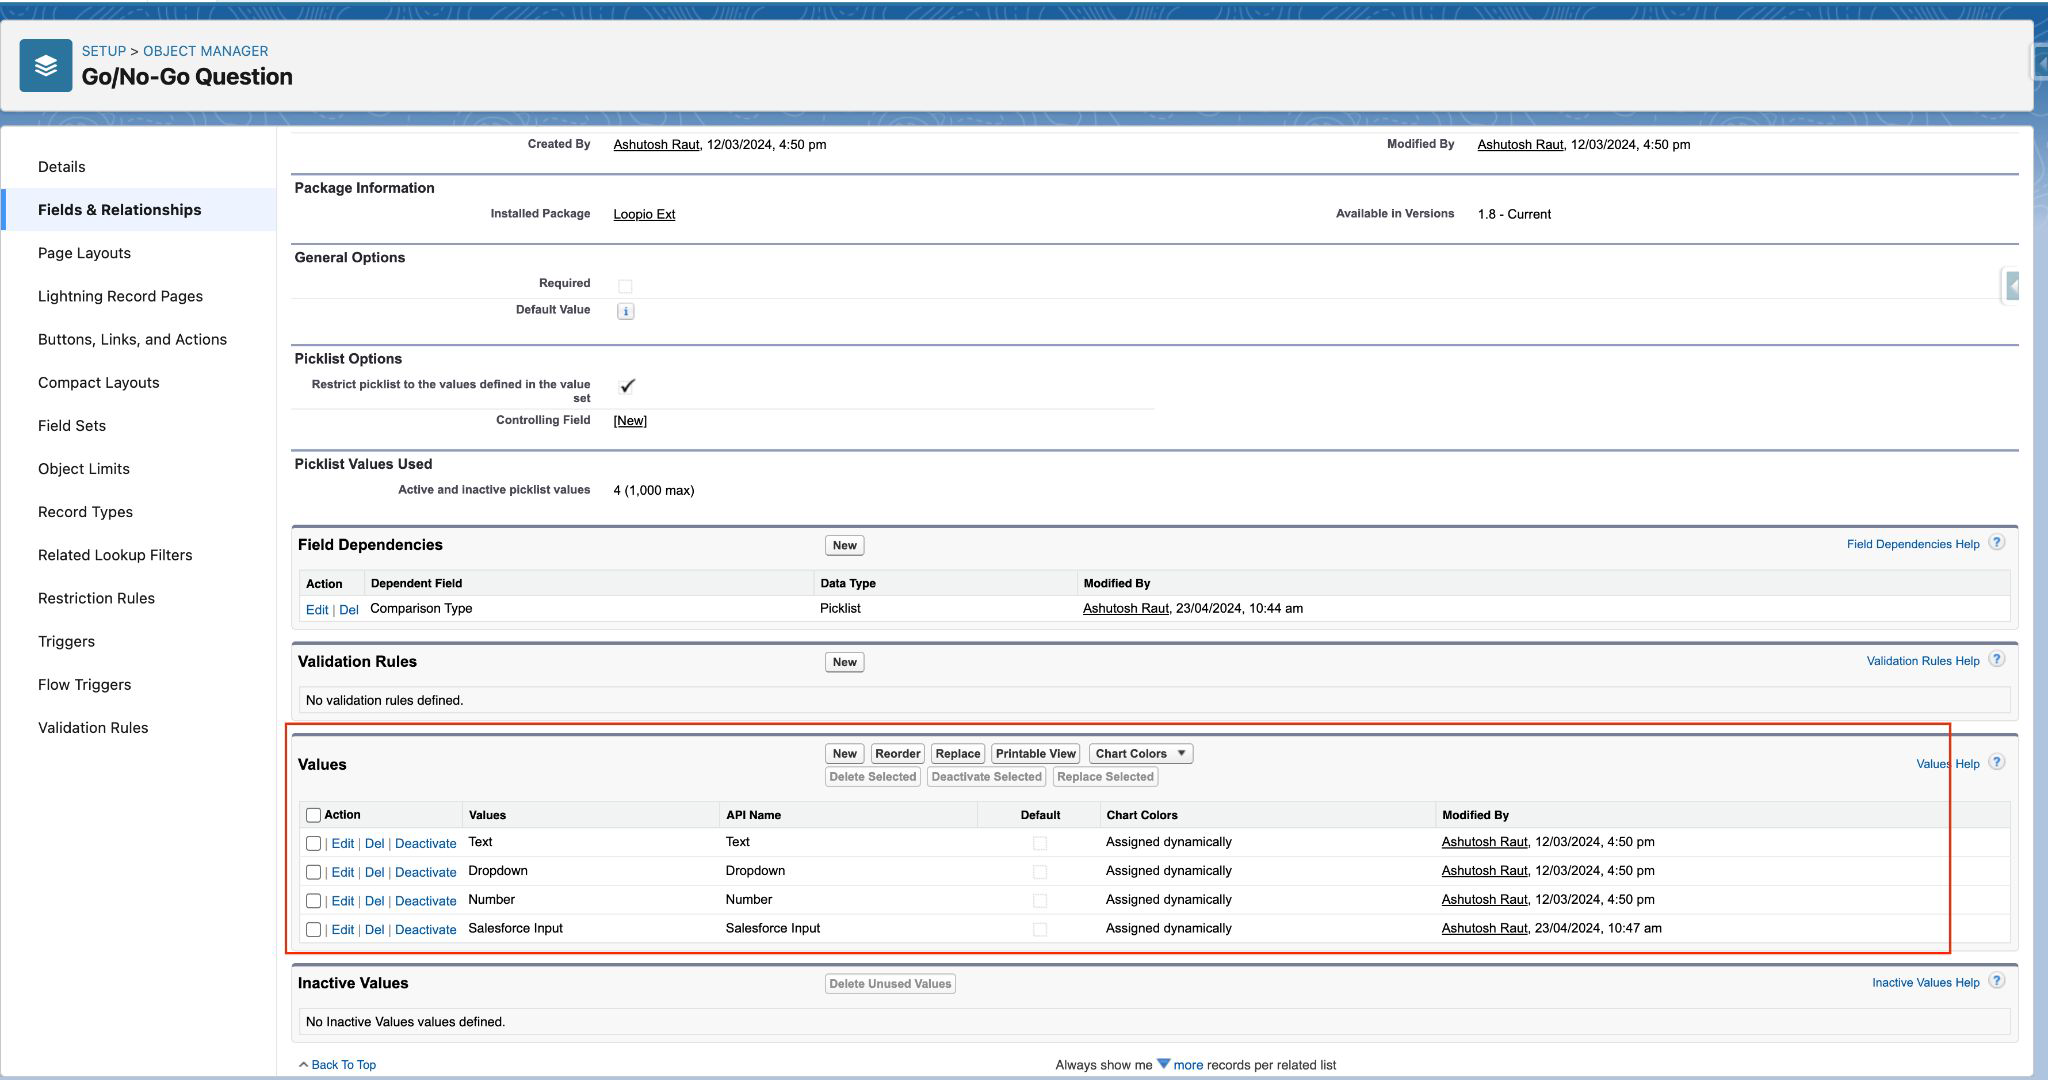Toggle the select-all checkbox in Action header
2048x1080 pixels.
click(313, 815)
